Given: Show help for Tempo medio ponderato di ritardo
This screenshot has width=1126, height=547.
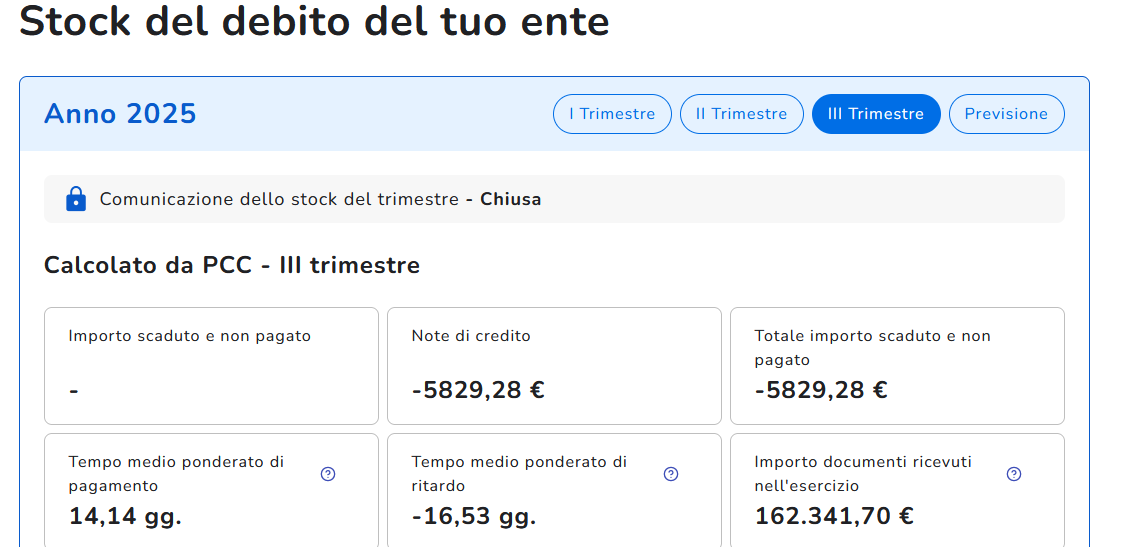Looking at the screenshot, I should coord(671,474).
